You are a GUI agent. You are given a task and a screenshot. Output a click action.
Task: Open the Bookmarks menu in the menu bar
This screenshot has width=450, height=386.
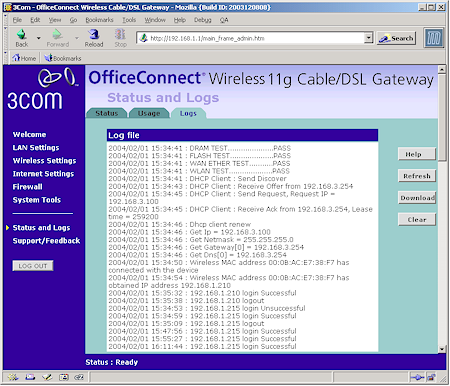99,20
